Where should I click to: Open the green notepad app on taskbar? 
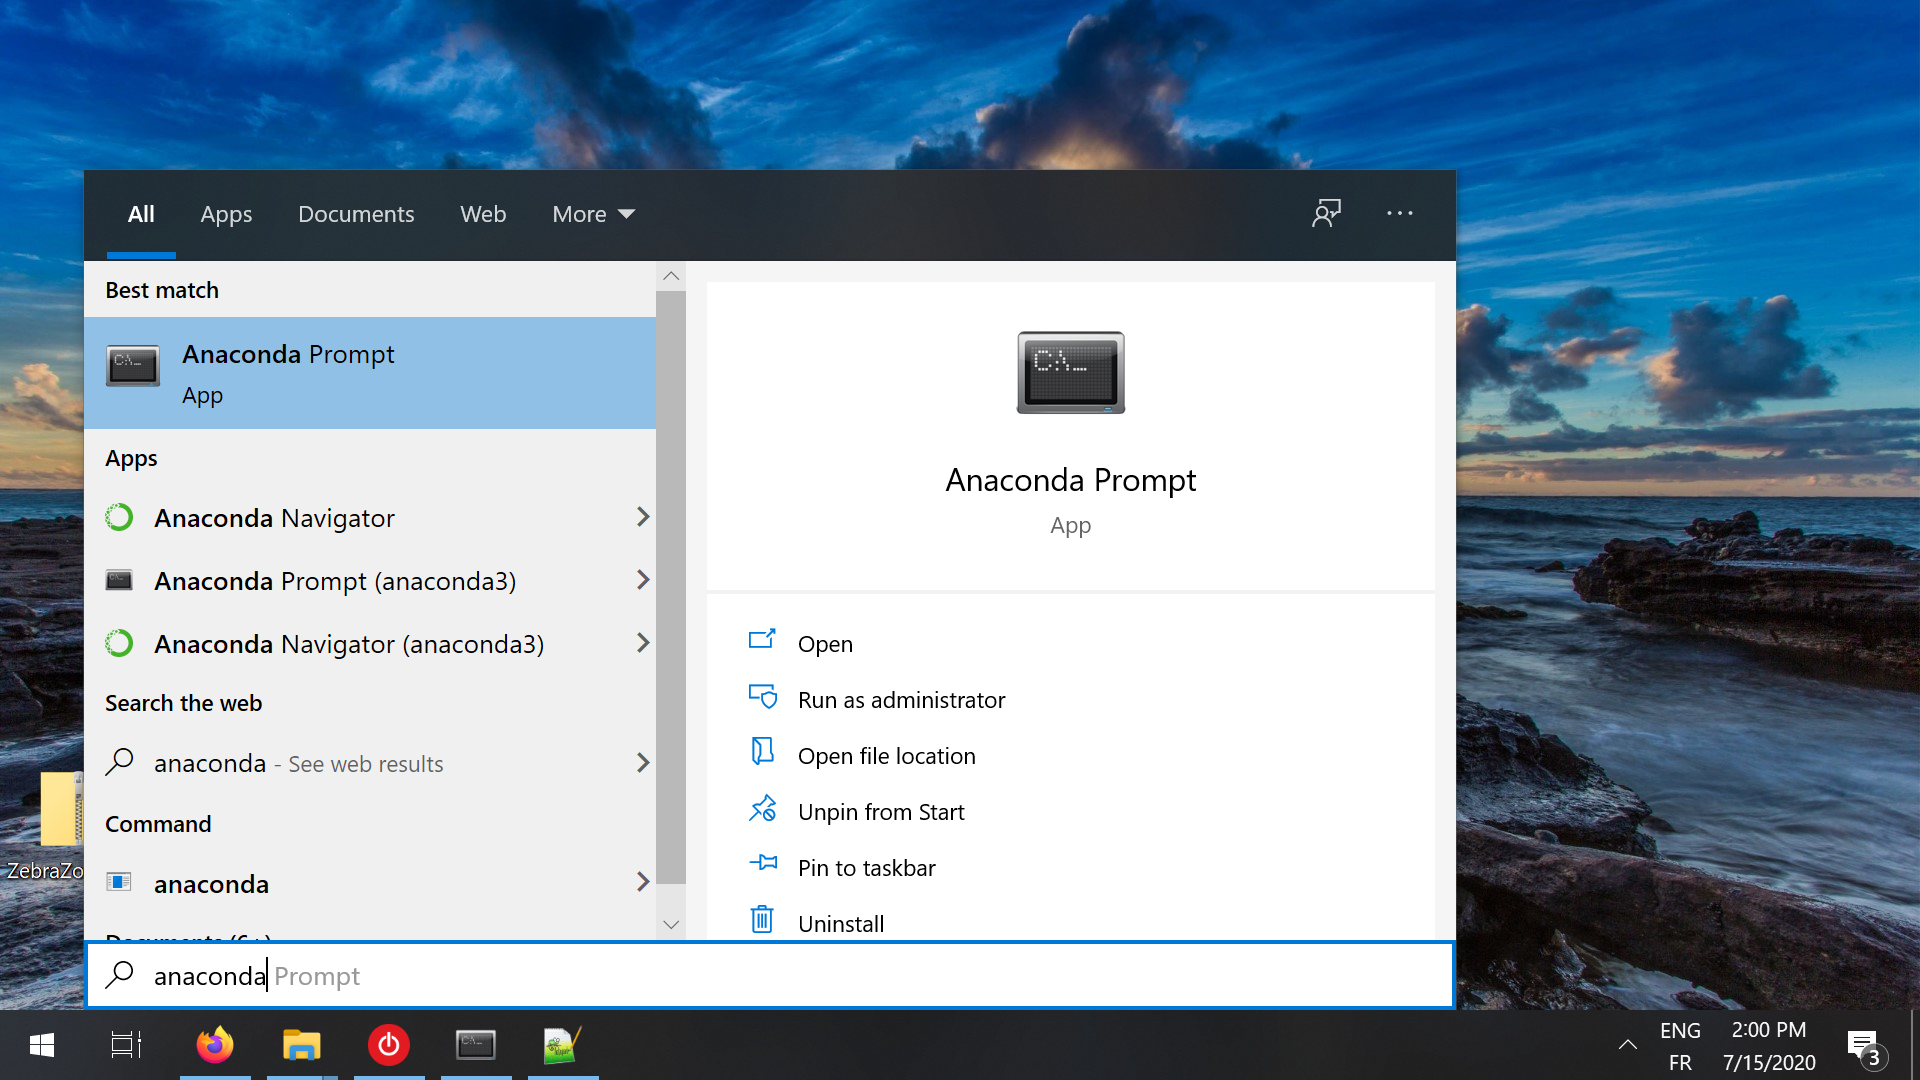[562, 1045]
